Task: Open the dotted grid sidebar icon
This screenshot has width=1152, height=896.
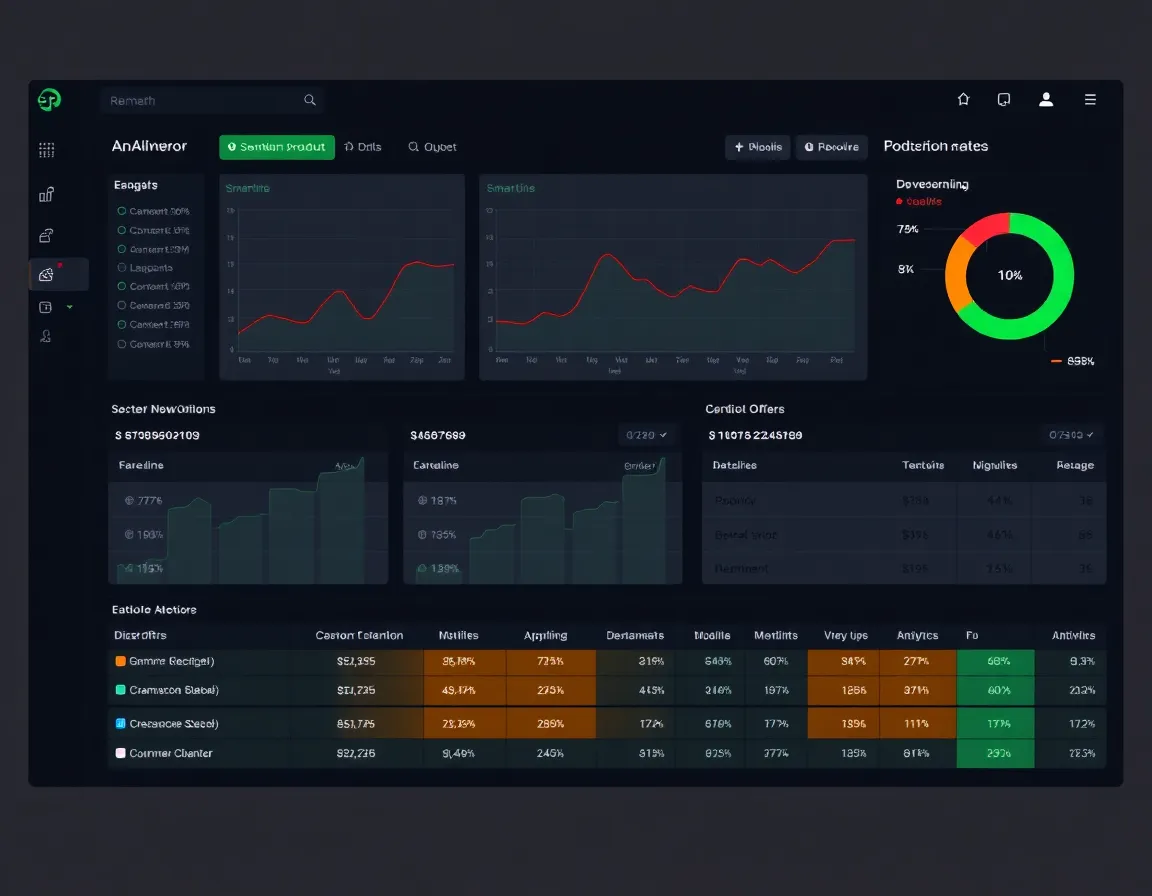Action: point(46,150)
